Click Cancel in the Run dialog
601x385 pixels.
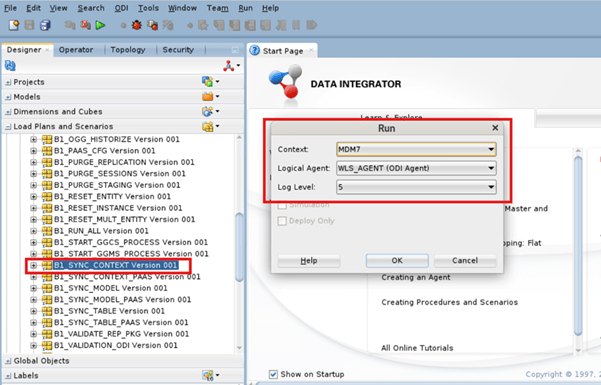click(465, 260)
